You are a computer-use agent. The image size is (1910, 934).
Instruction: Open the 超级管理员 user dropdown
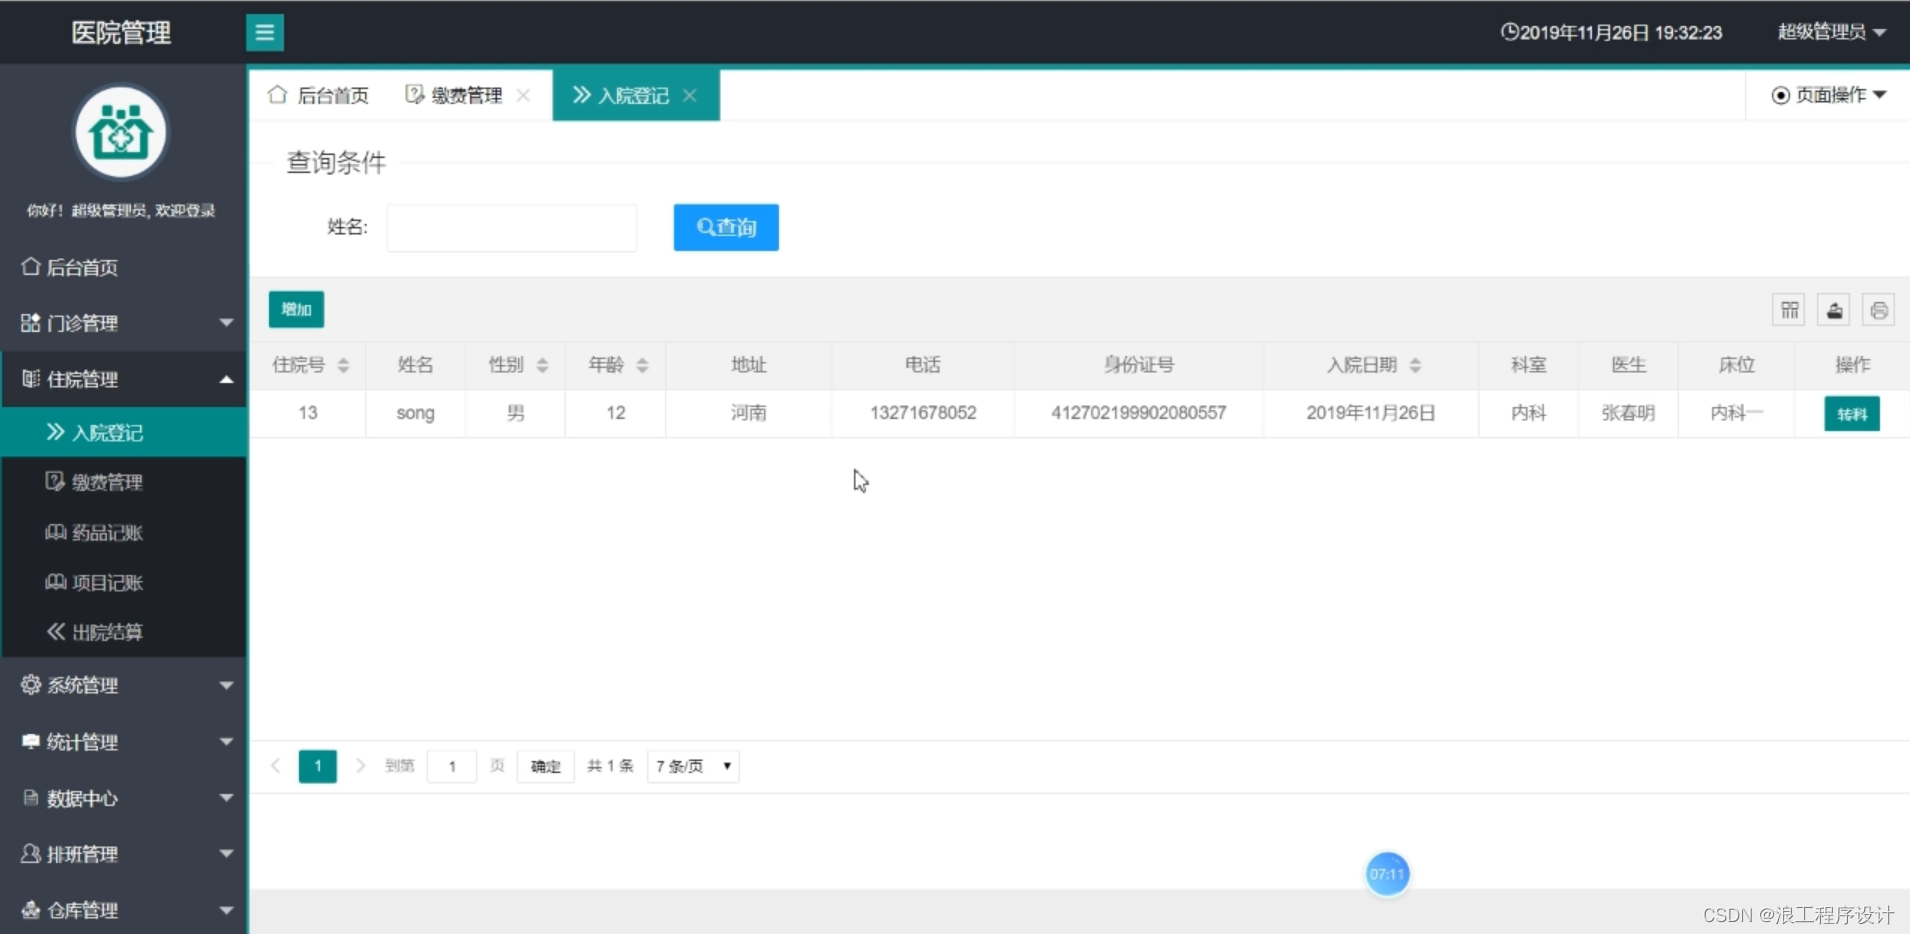click(x=1832, y=32)
